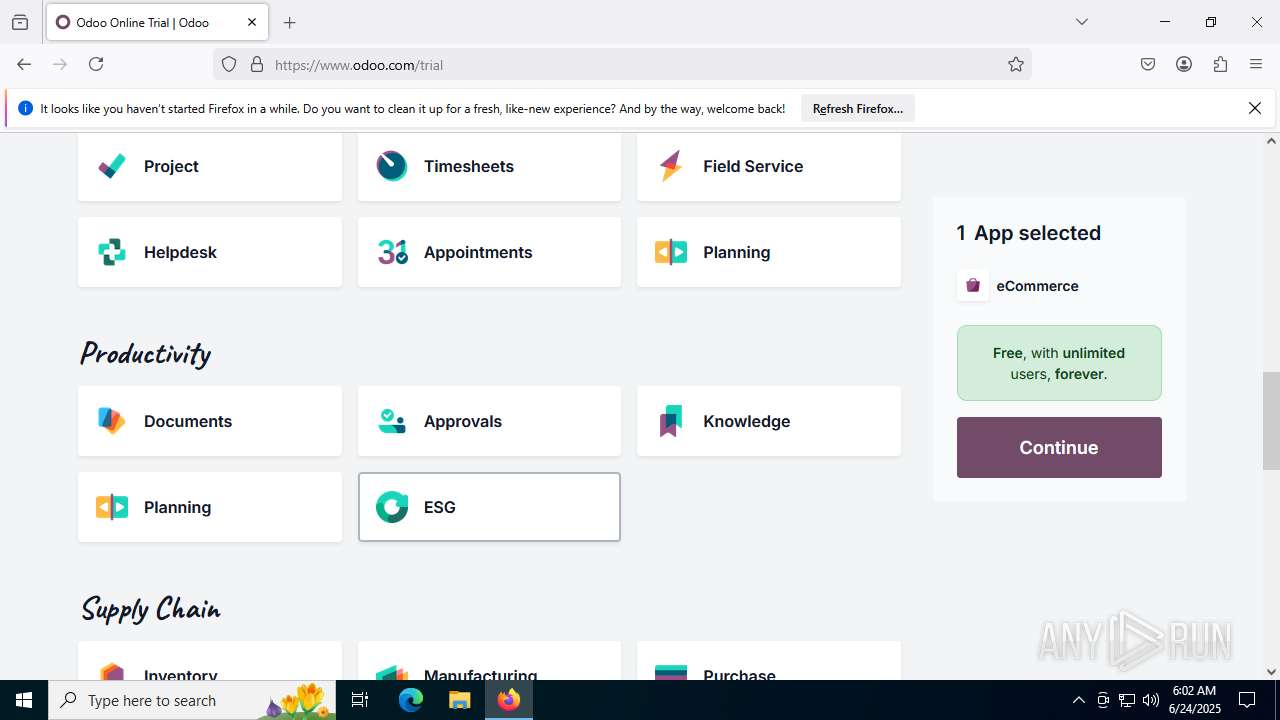The image size is (1280, 720).
Task: Click the Appointments 31 calendar icon
Action: pos(392,252)
